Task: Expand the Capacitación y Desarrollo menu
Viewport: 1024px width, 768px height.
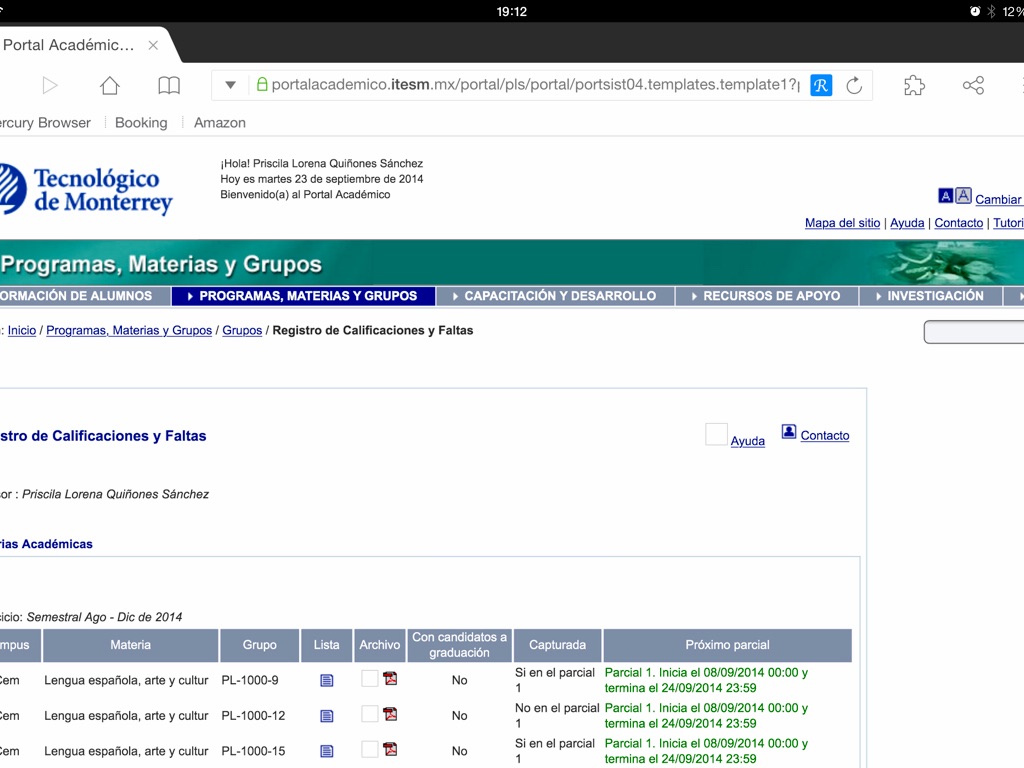Action: [x=555, y=296]
